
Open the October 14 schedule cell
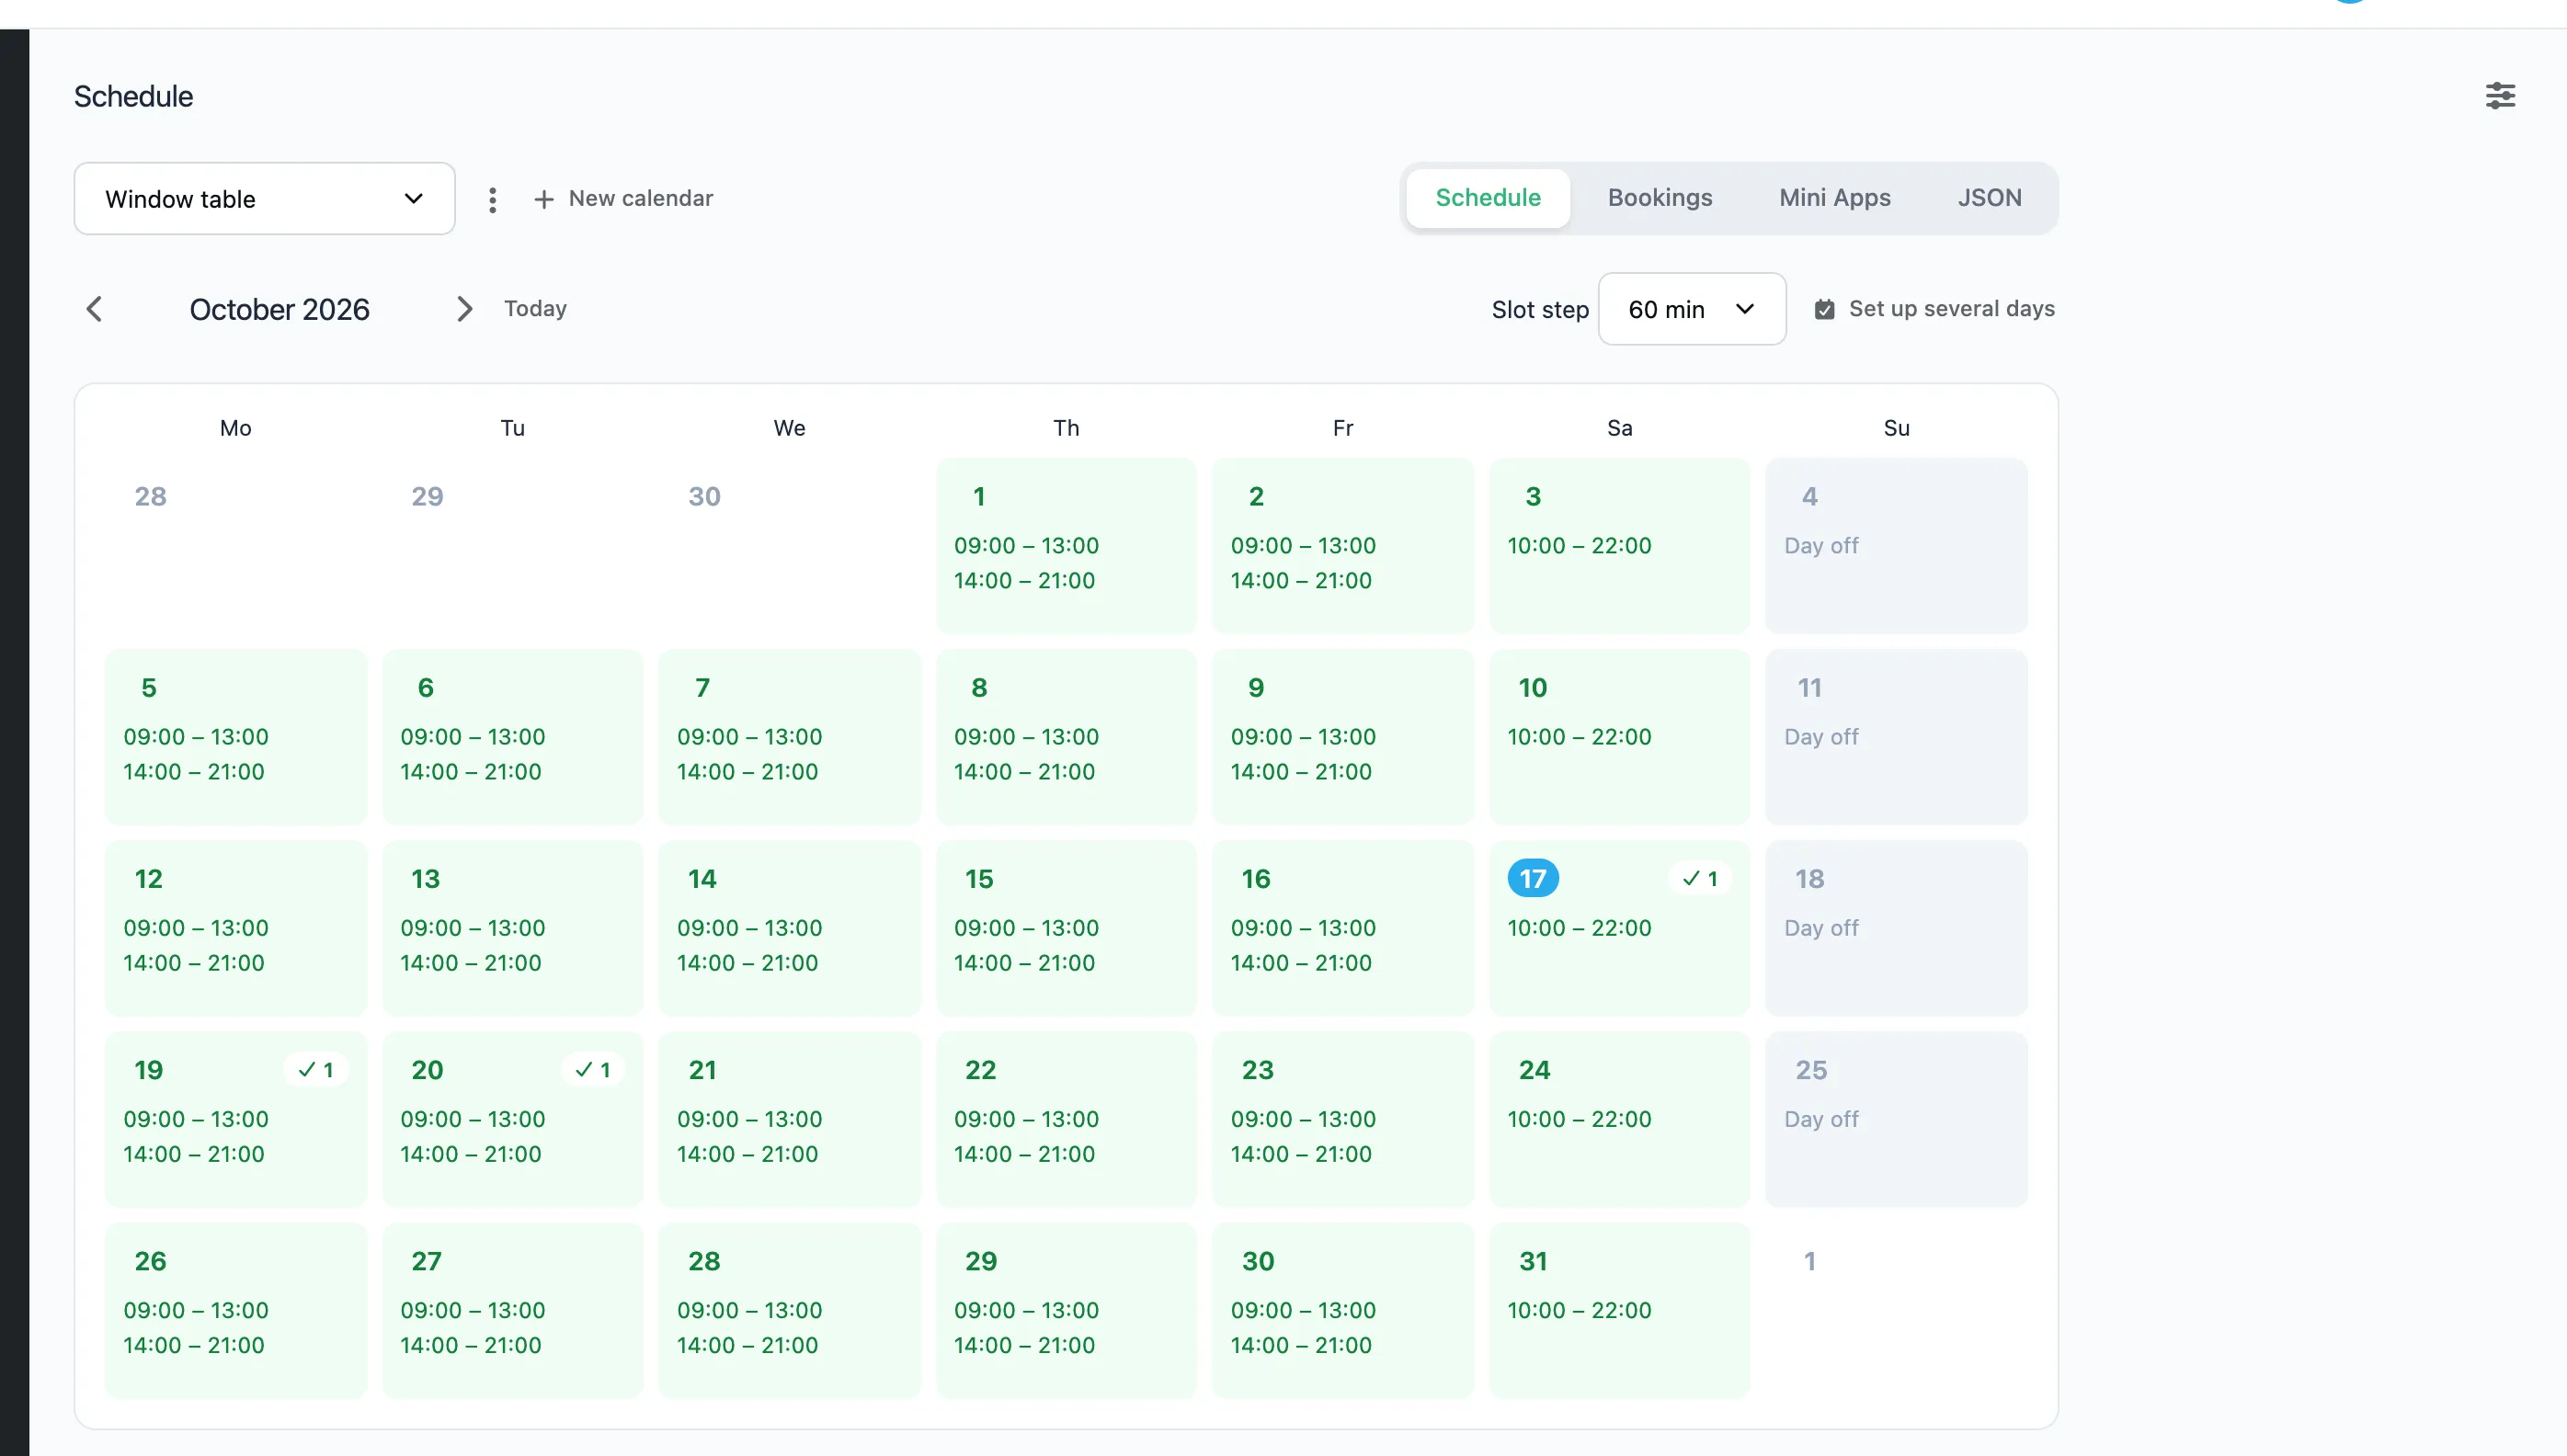pos(789,928)
